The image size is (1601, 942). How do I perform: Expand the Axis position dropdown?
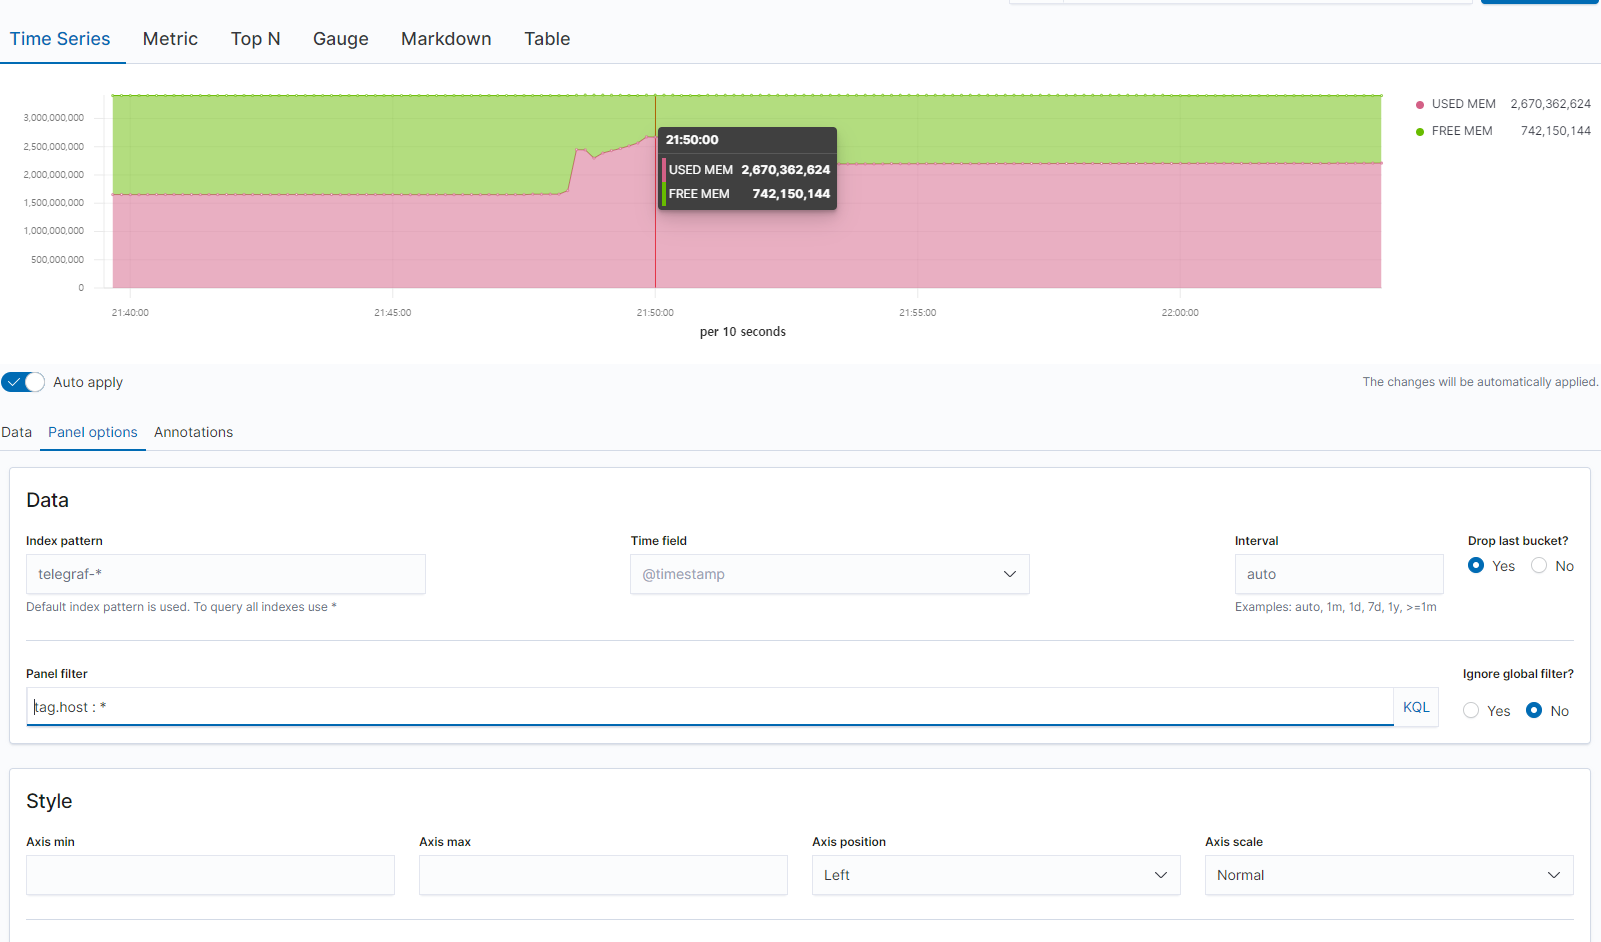[x=996, y=875]
